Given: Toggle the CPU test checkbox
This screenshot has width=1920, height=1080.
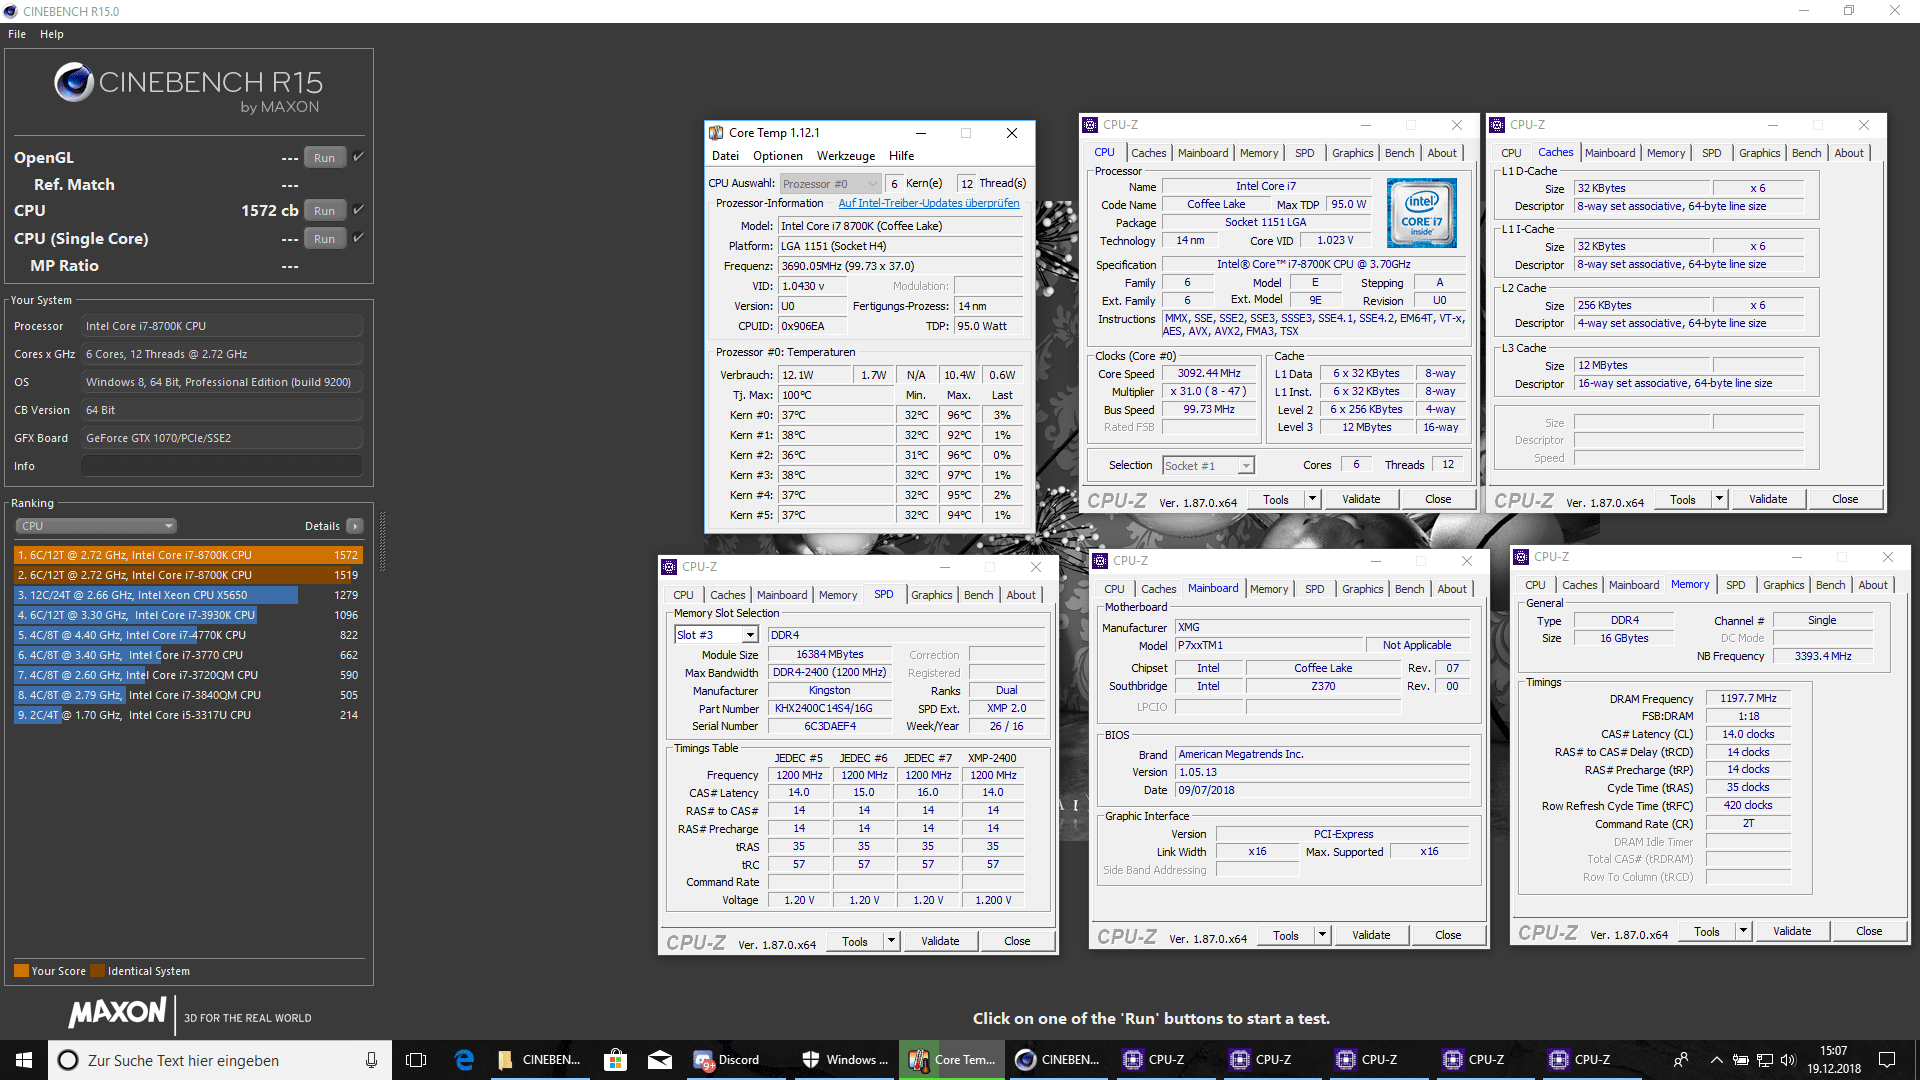Looking at the screenshot, I should [x=359, y=210].
